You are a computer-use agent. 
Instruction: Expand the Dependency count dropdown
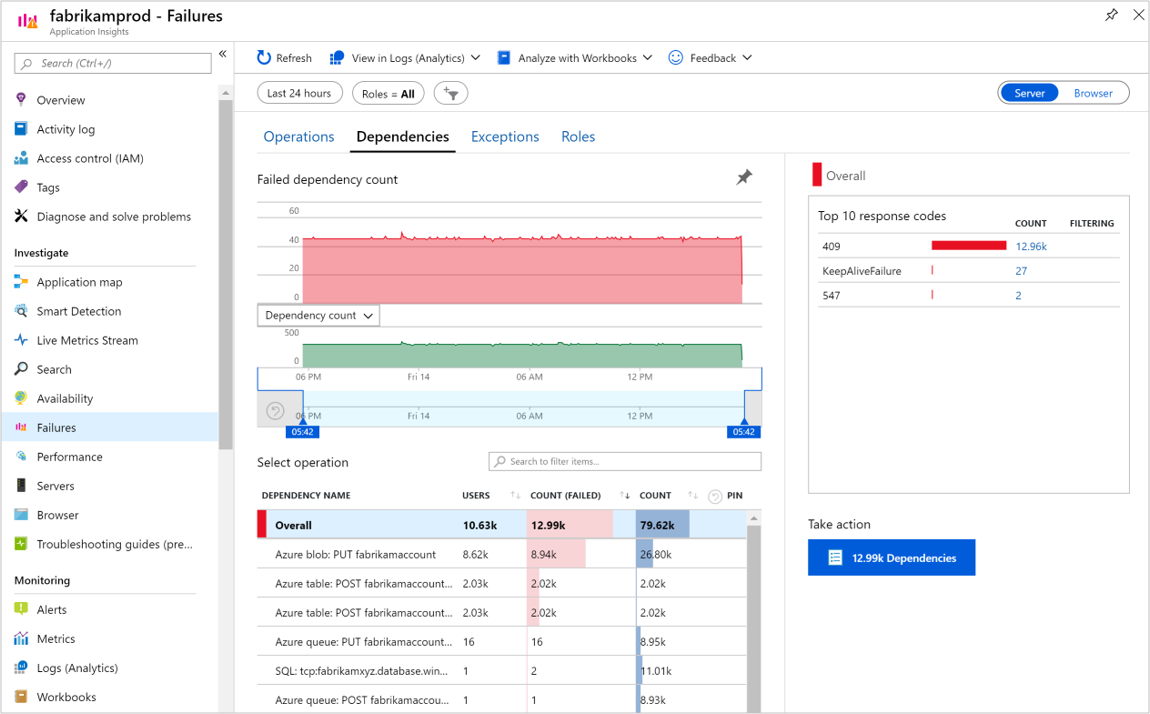pos(318,315)
